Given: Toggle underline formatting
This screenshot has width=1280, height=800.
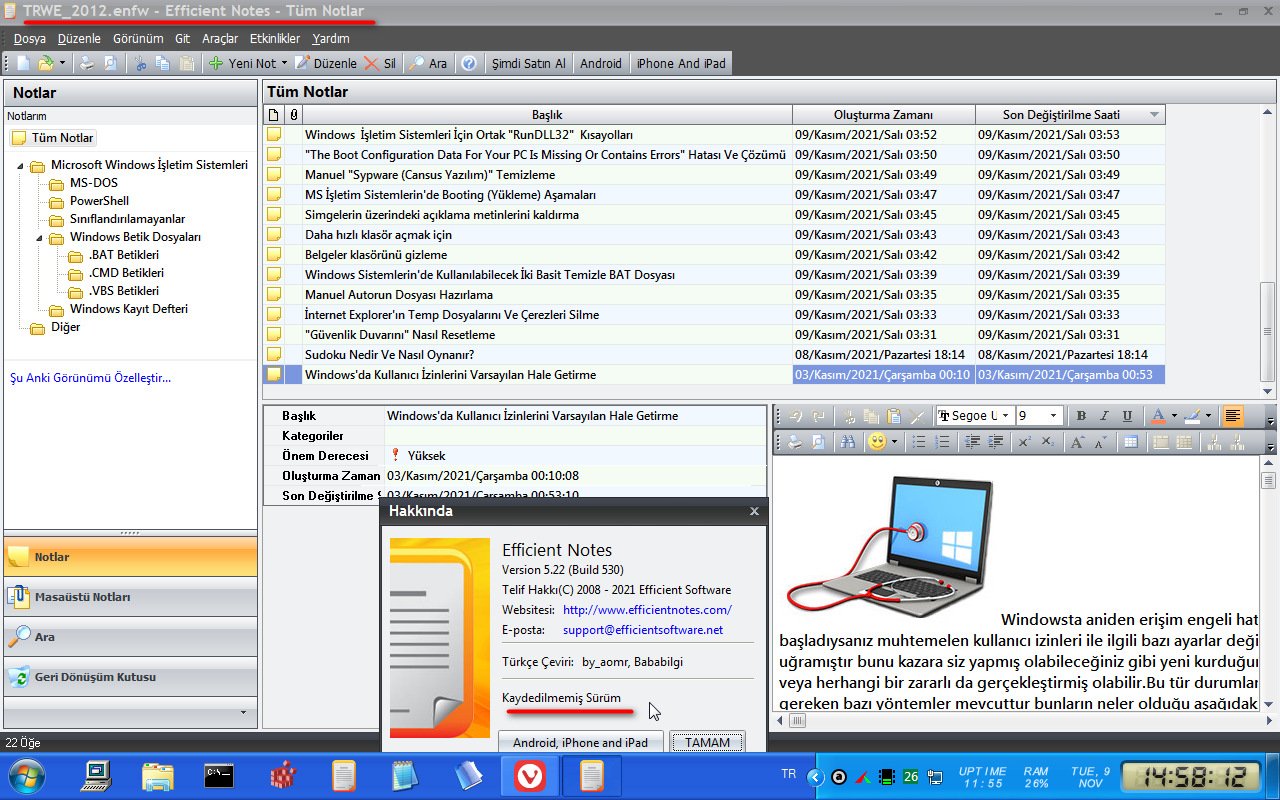Looking at the screenshot, I should point(1127,416).
